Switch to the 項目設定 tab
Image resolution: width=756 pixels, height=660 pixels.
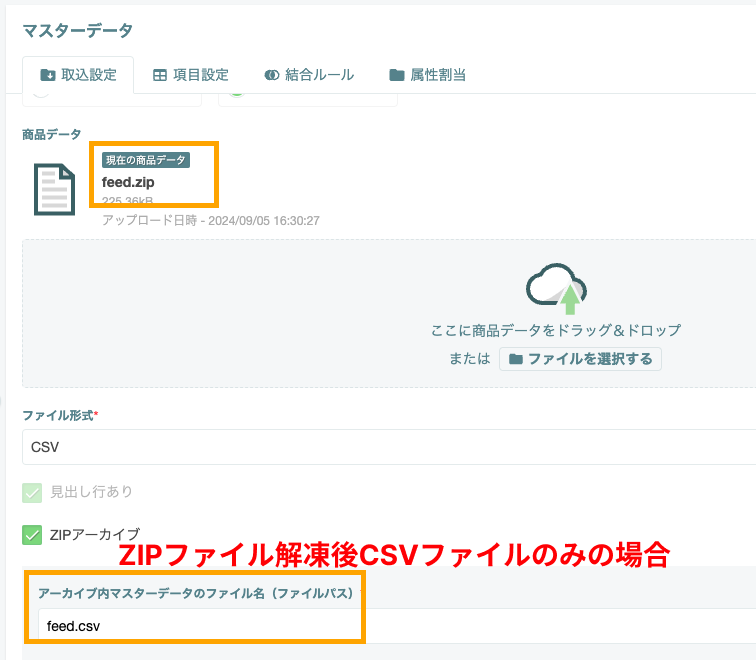click(190, 75)
